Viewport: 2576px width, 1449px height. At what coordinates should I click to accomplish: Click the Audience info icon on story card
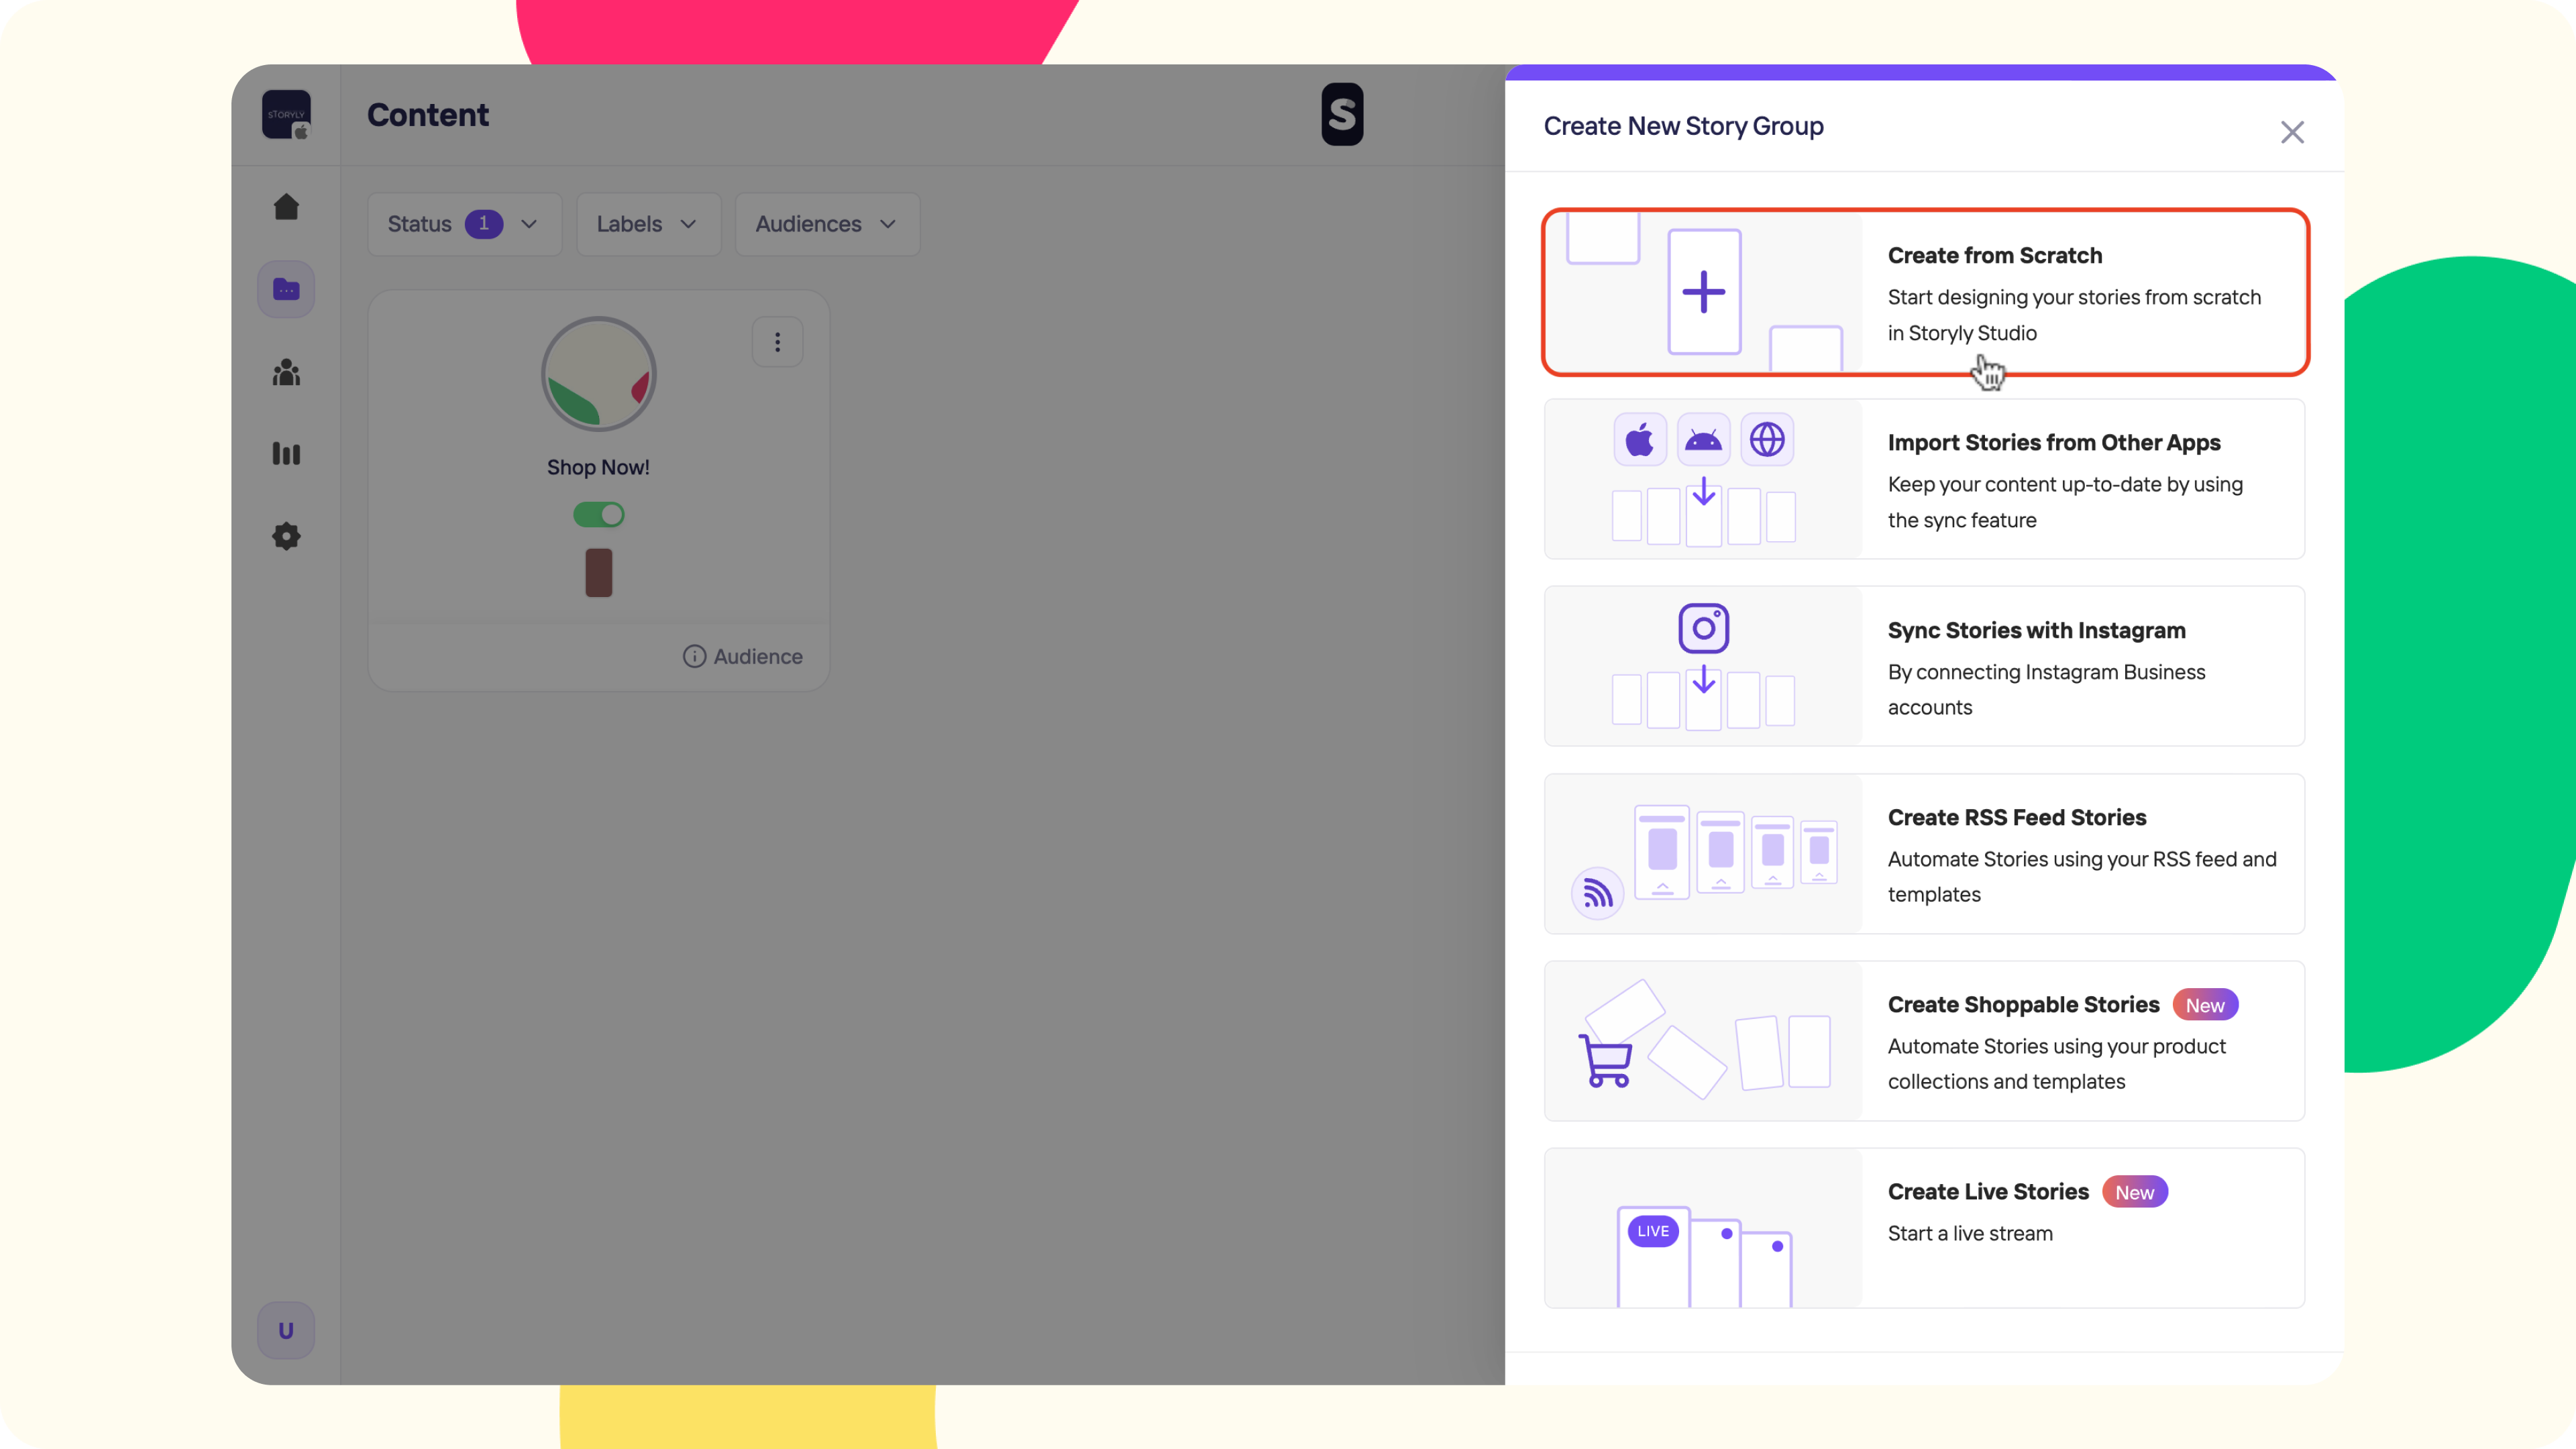pos(694,656)
